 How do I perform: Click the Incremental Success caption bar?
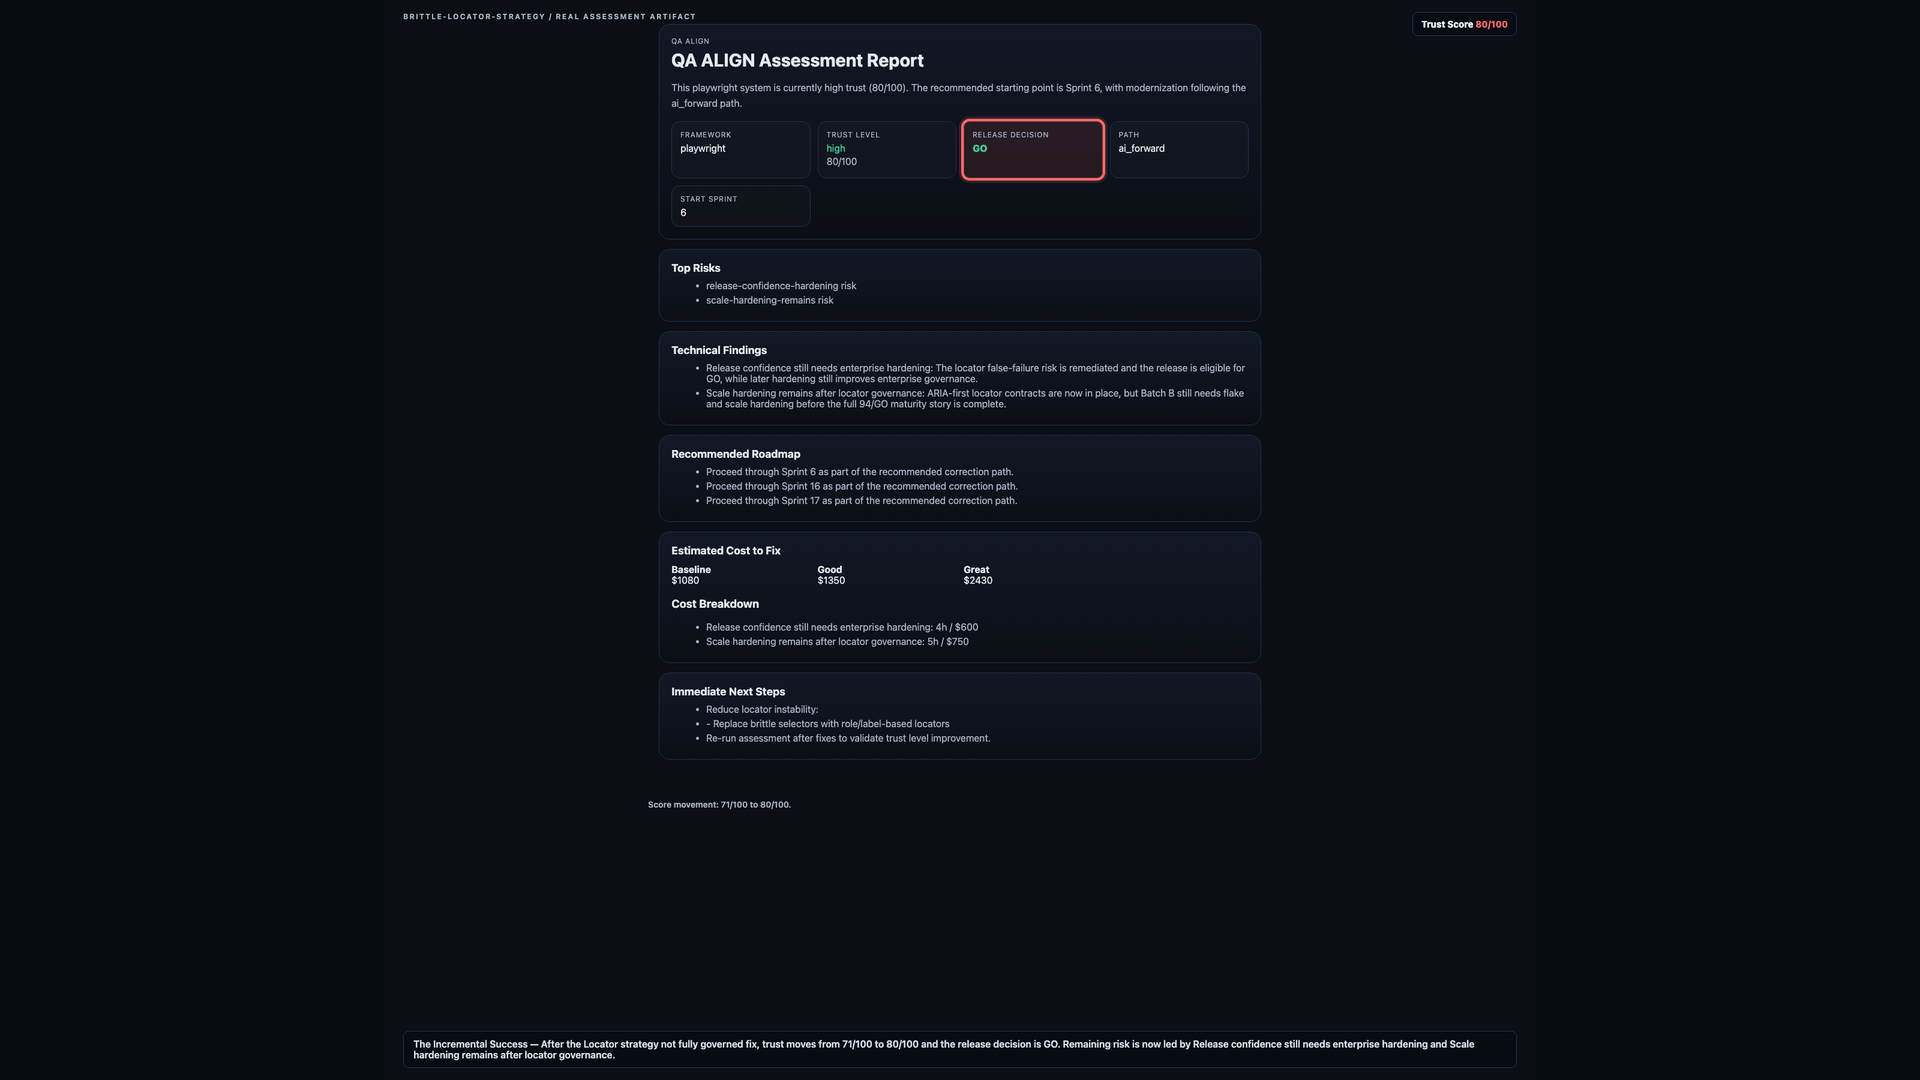(x=960, y=1050)
